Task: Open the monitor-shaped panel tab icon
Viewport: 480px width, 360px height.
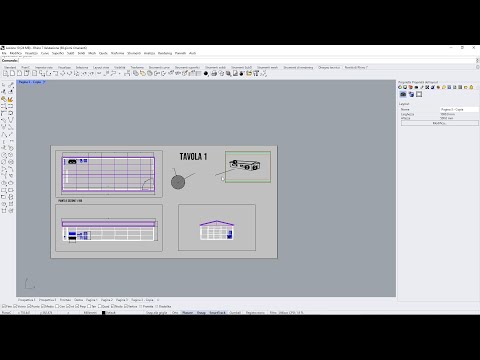Action: 405,87
